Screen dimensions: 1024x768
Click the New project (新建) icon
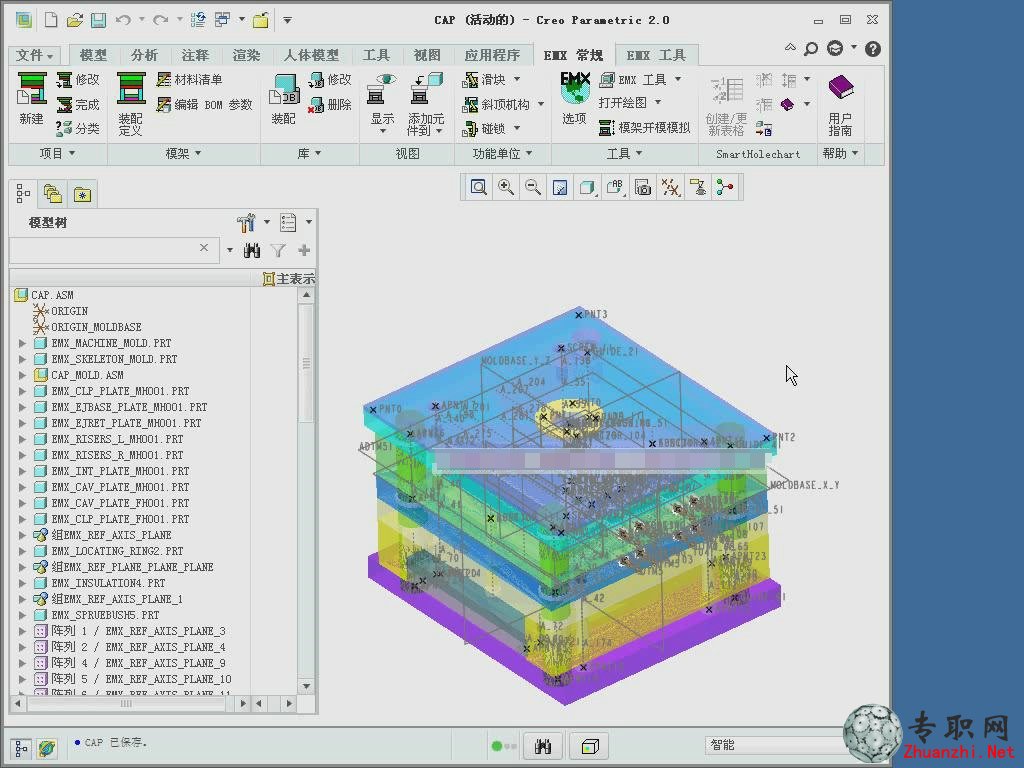coord(31,89)
